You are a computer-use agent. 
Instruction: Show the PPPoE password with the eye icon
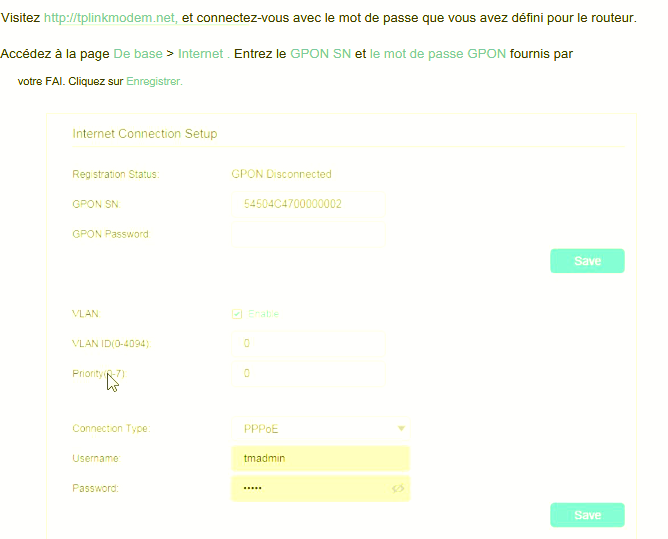(397, 488)
